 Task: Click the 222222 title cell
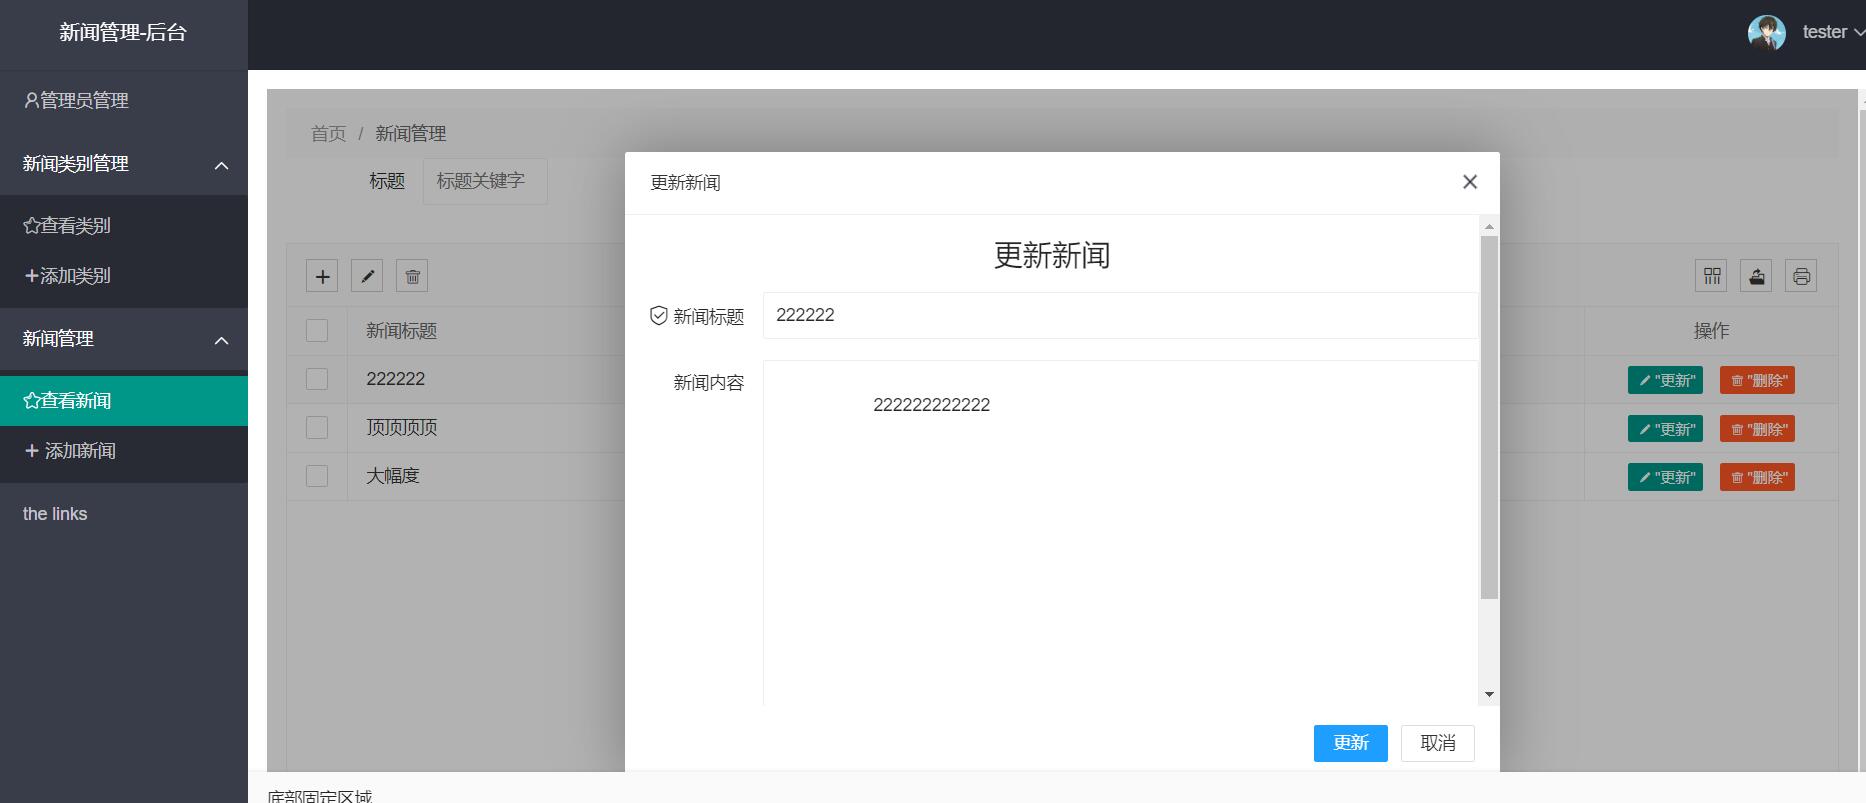point(395,379)
